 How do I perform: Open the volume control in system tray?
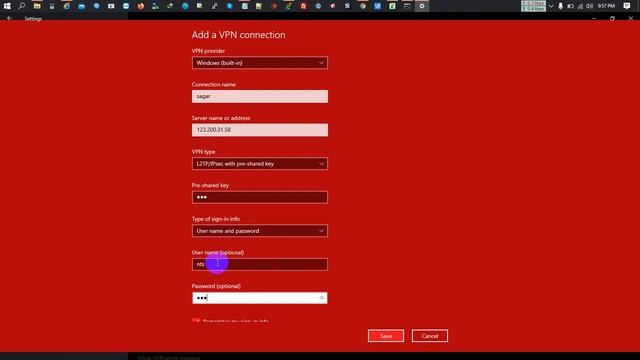pos(589,6)
